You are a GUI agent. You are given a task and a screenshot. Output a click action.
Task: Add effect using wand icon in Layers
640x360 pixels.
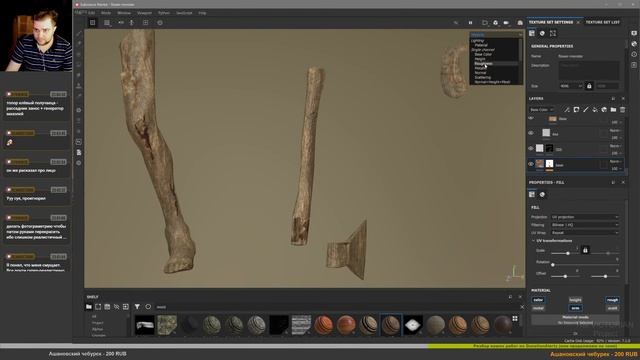pyautogui.click(x=567, y=109)
